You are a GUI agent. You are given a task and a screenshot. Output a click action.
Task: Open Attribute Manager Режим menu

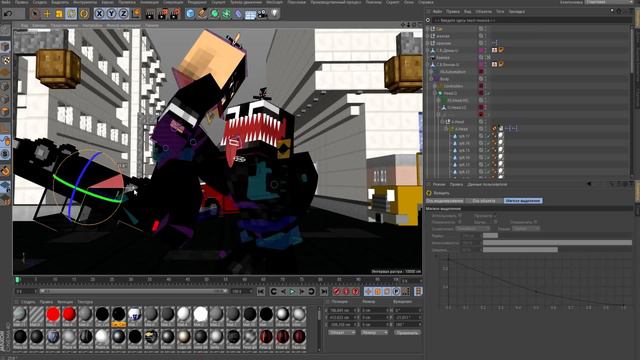pyautogui.click(x=439, y=184)
